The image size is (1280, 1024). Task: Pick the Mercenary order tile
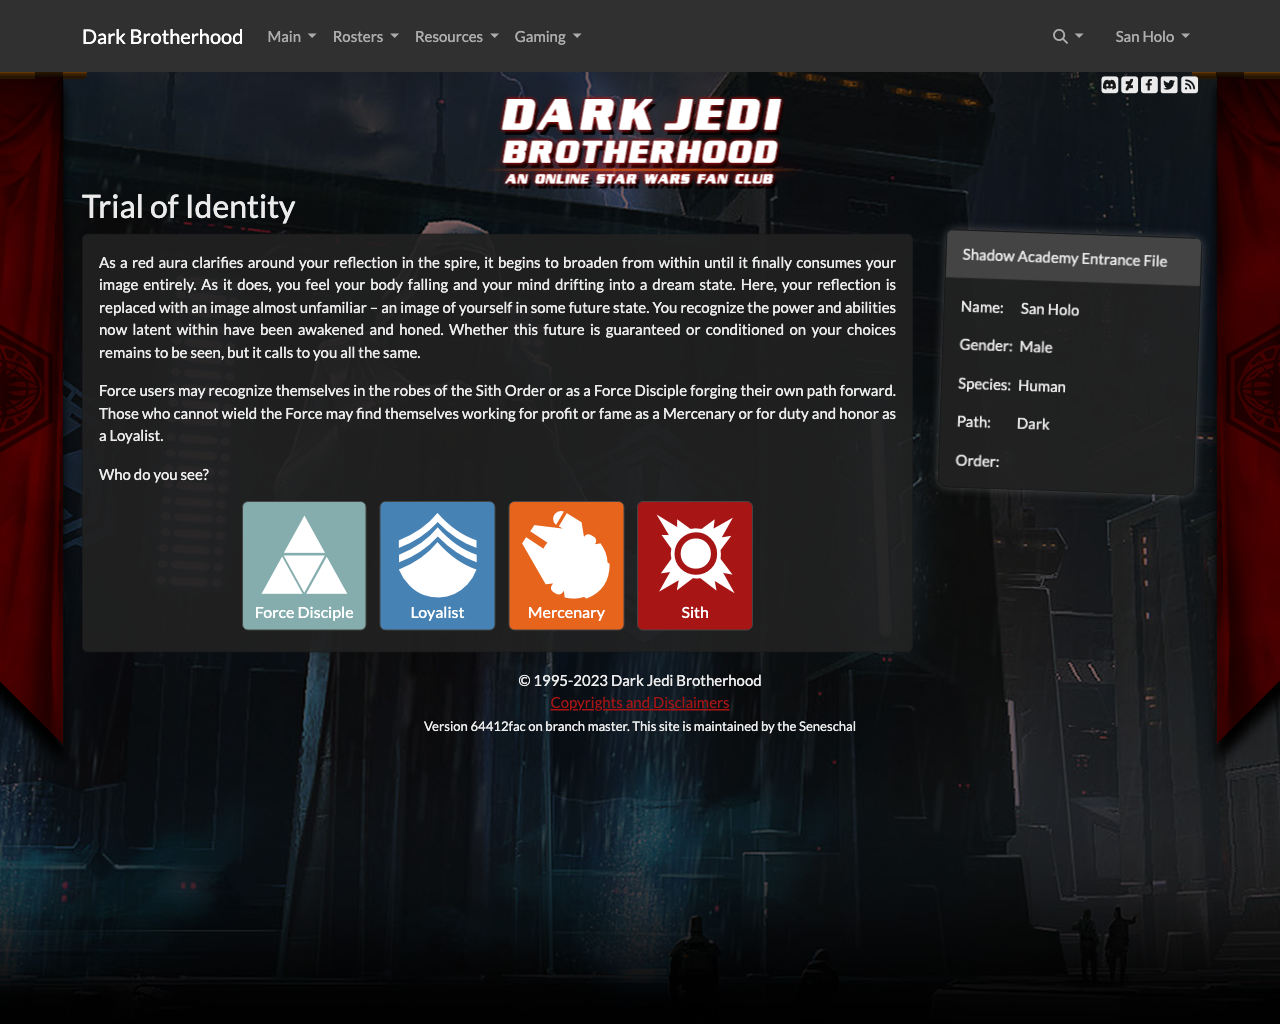point(566,566)
